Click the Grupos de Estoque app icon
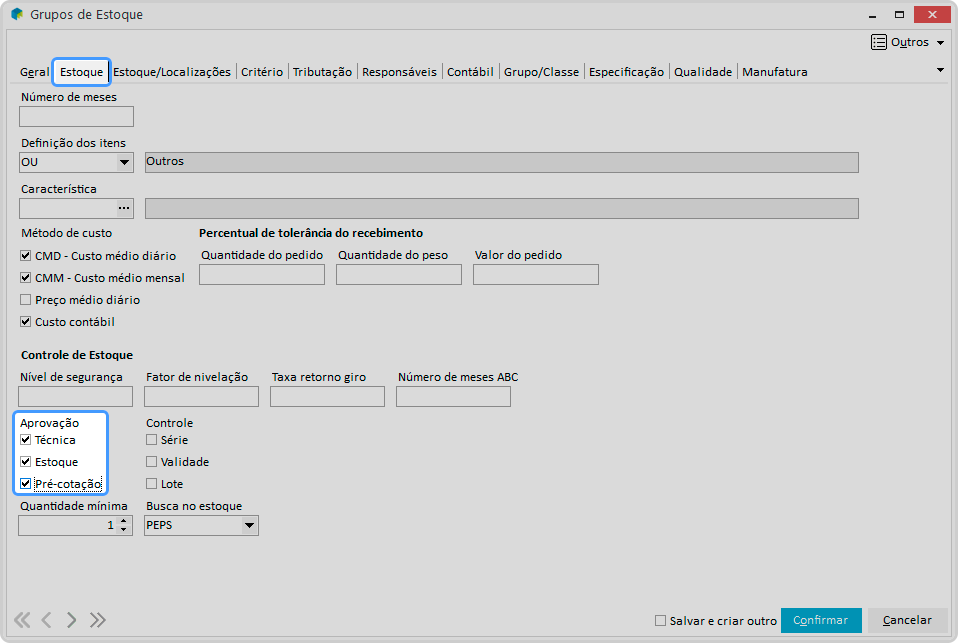 [17, 13]
